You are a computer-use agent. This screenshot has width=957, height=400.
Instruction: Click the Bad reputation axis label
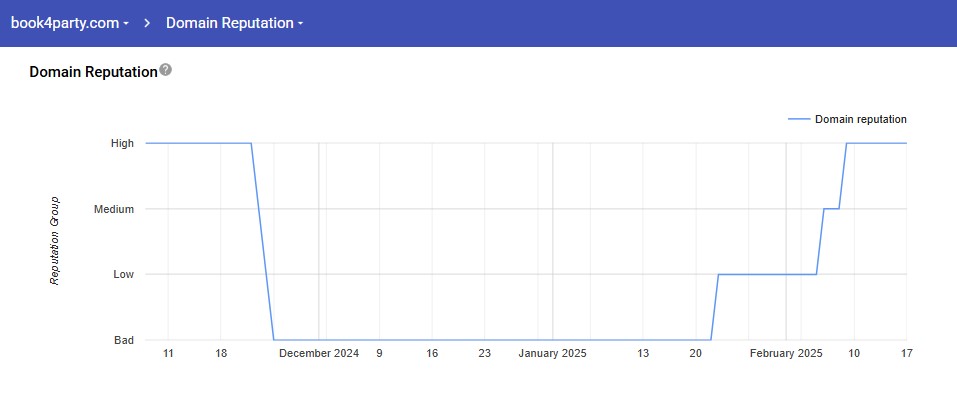coord(124,340)
